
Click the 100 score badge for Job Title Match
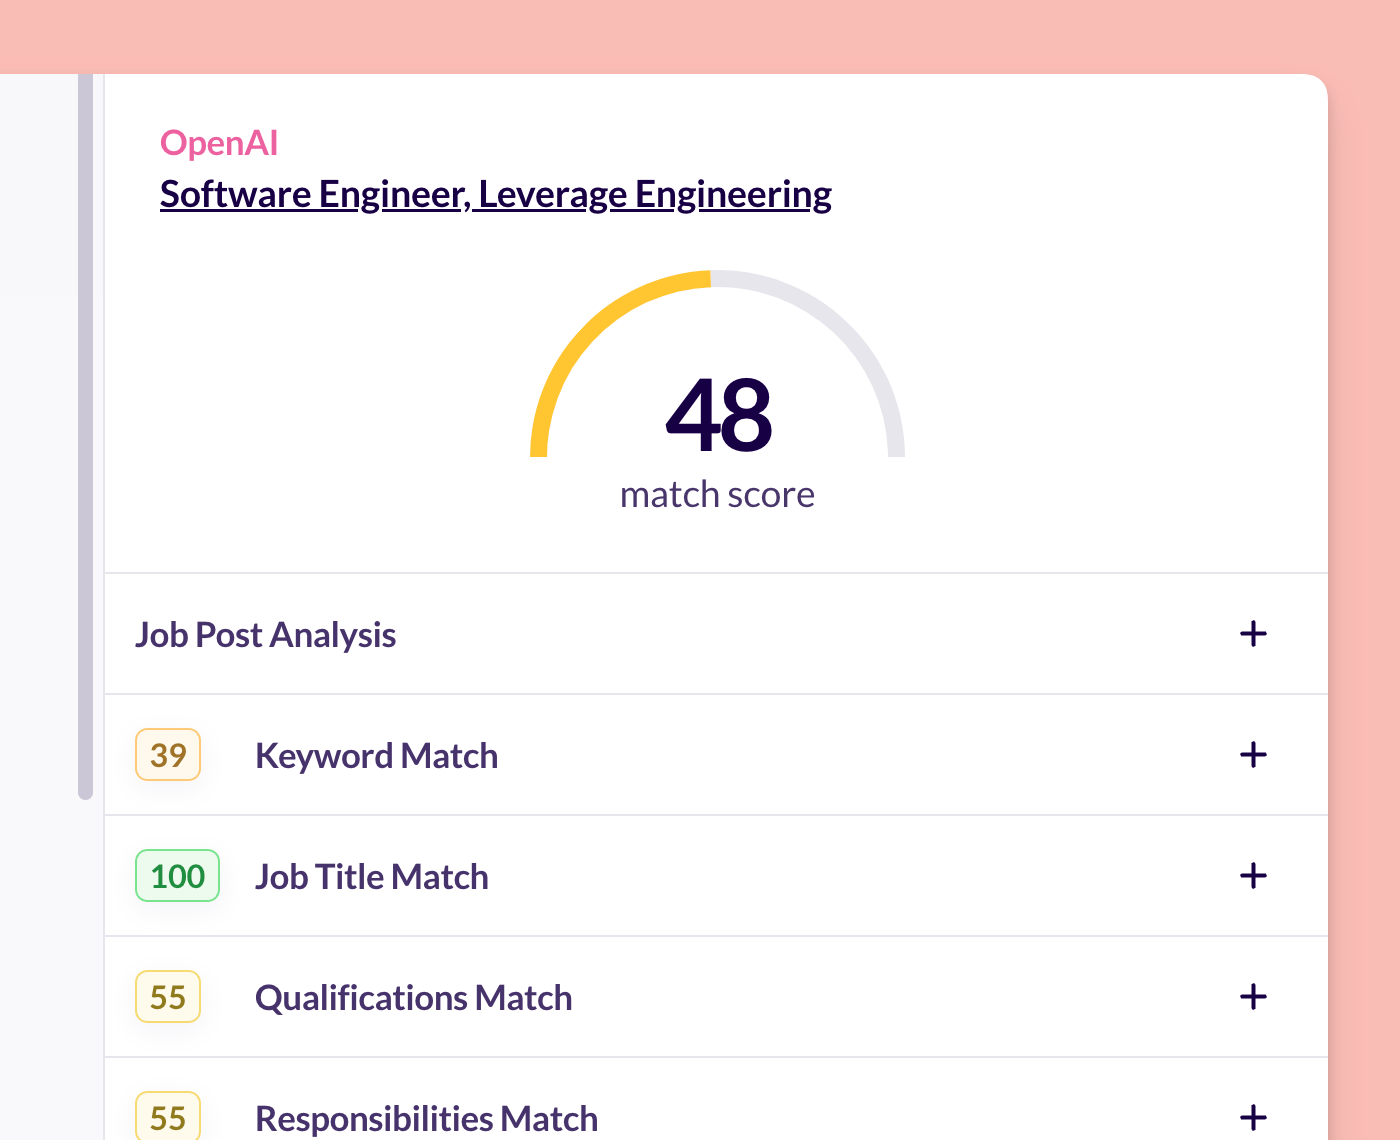[x=177, y=876]
